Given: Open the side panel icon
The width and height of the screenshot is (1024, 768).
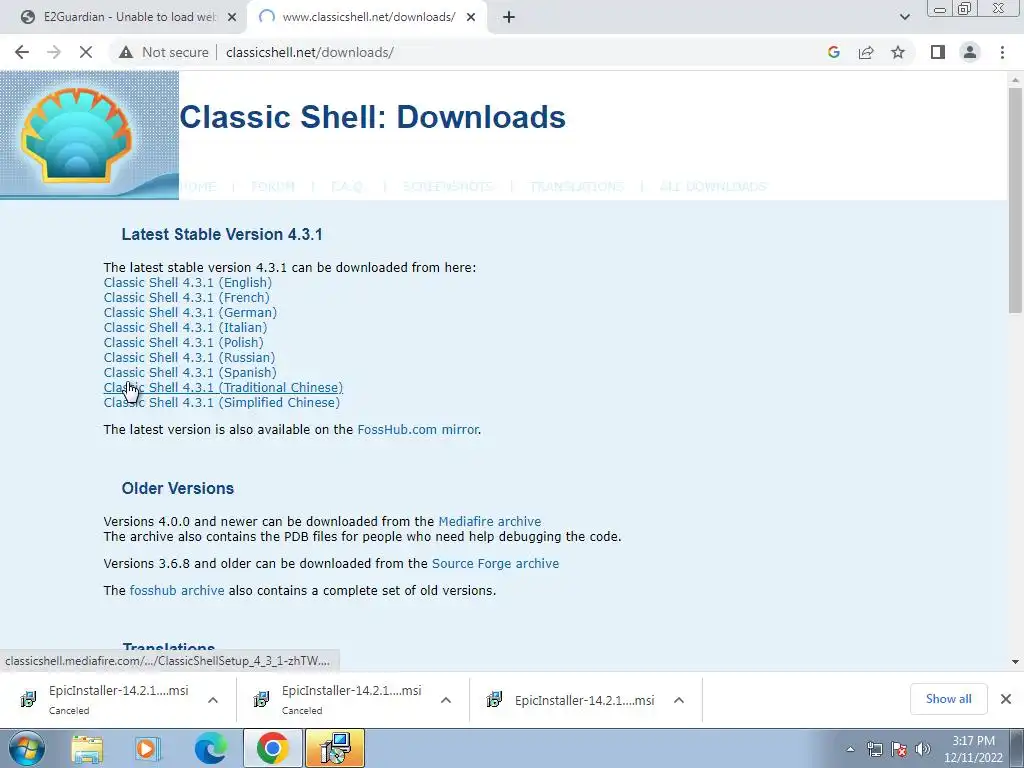Looking at the screenshot, I should 938,52.
